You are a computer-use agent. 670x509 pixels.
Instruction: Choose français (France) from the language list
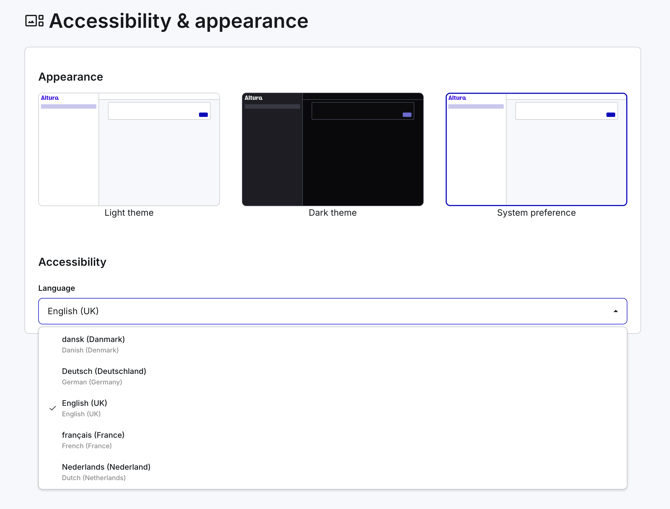point(332,440)
